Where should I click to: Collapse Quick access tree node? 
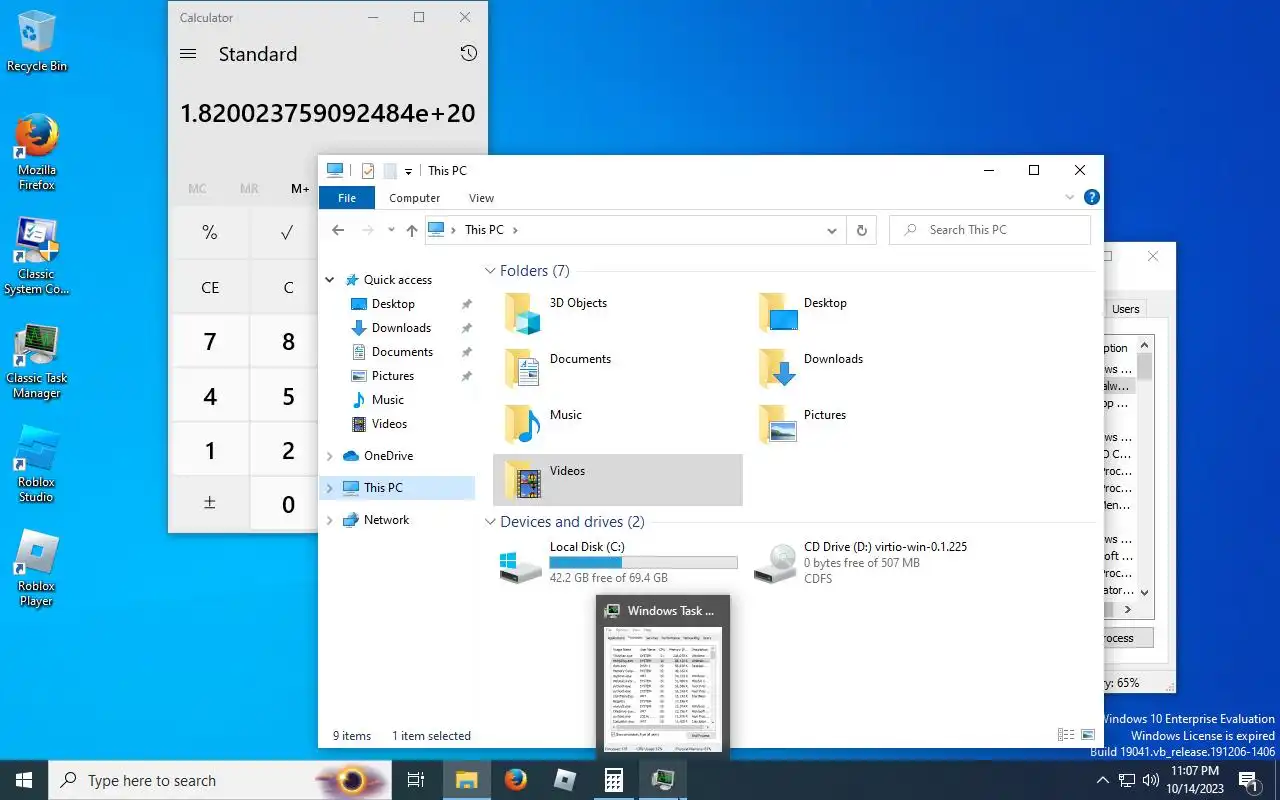[x=330, y=280]
